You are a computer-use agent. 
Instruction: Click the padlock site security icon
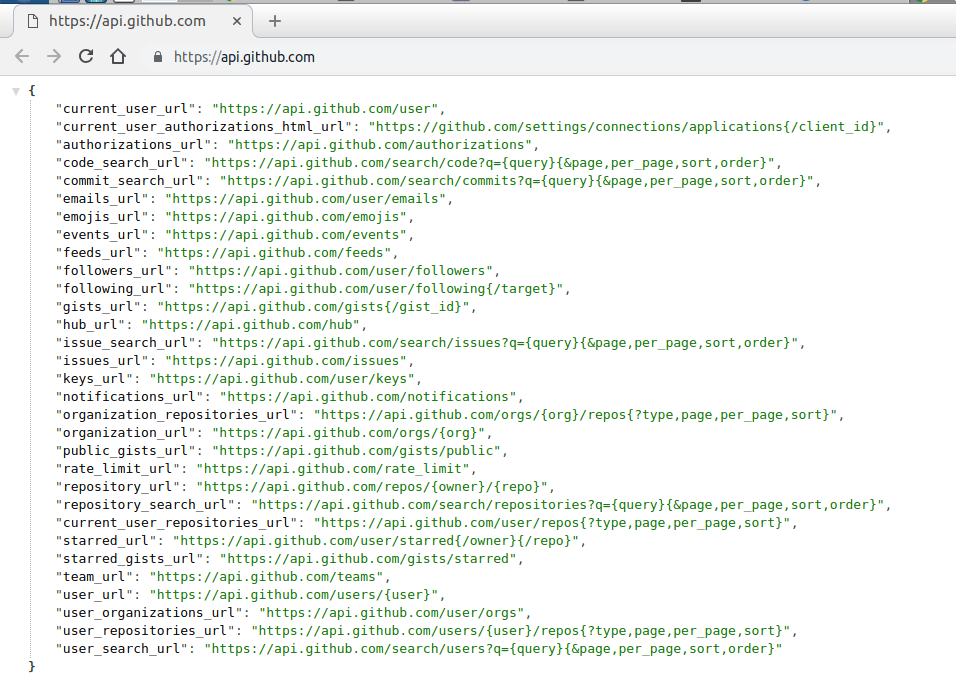158,57
